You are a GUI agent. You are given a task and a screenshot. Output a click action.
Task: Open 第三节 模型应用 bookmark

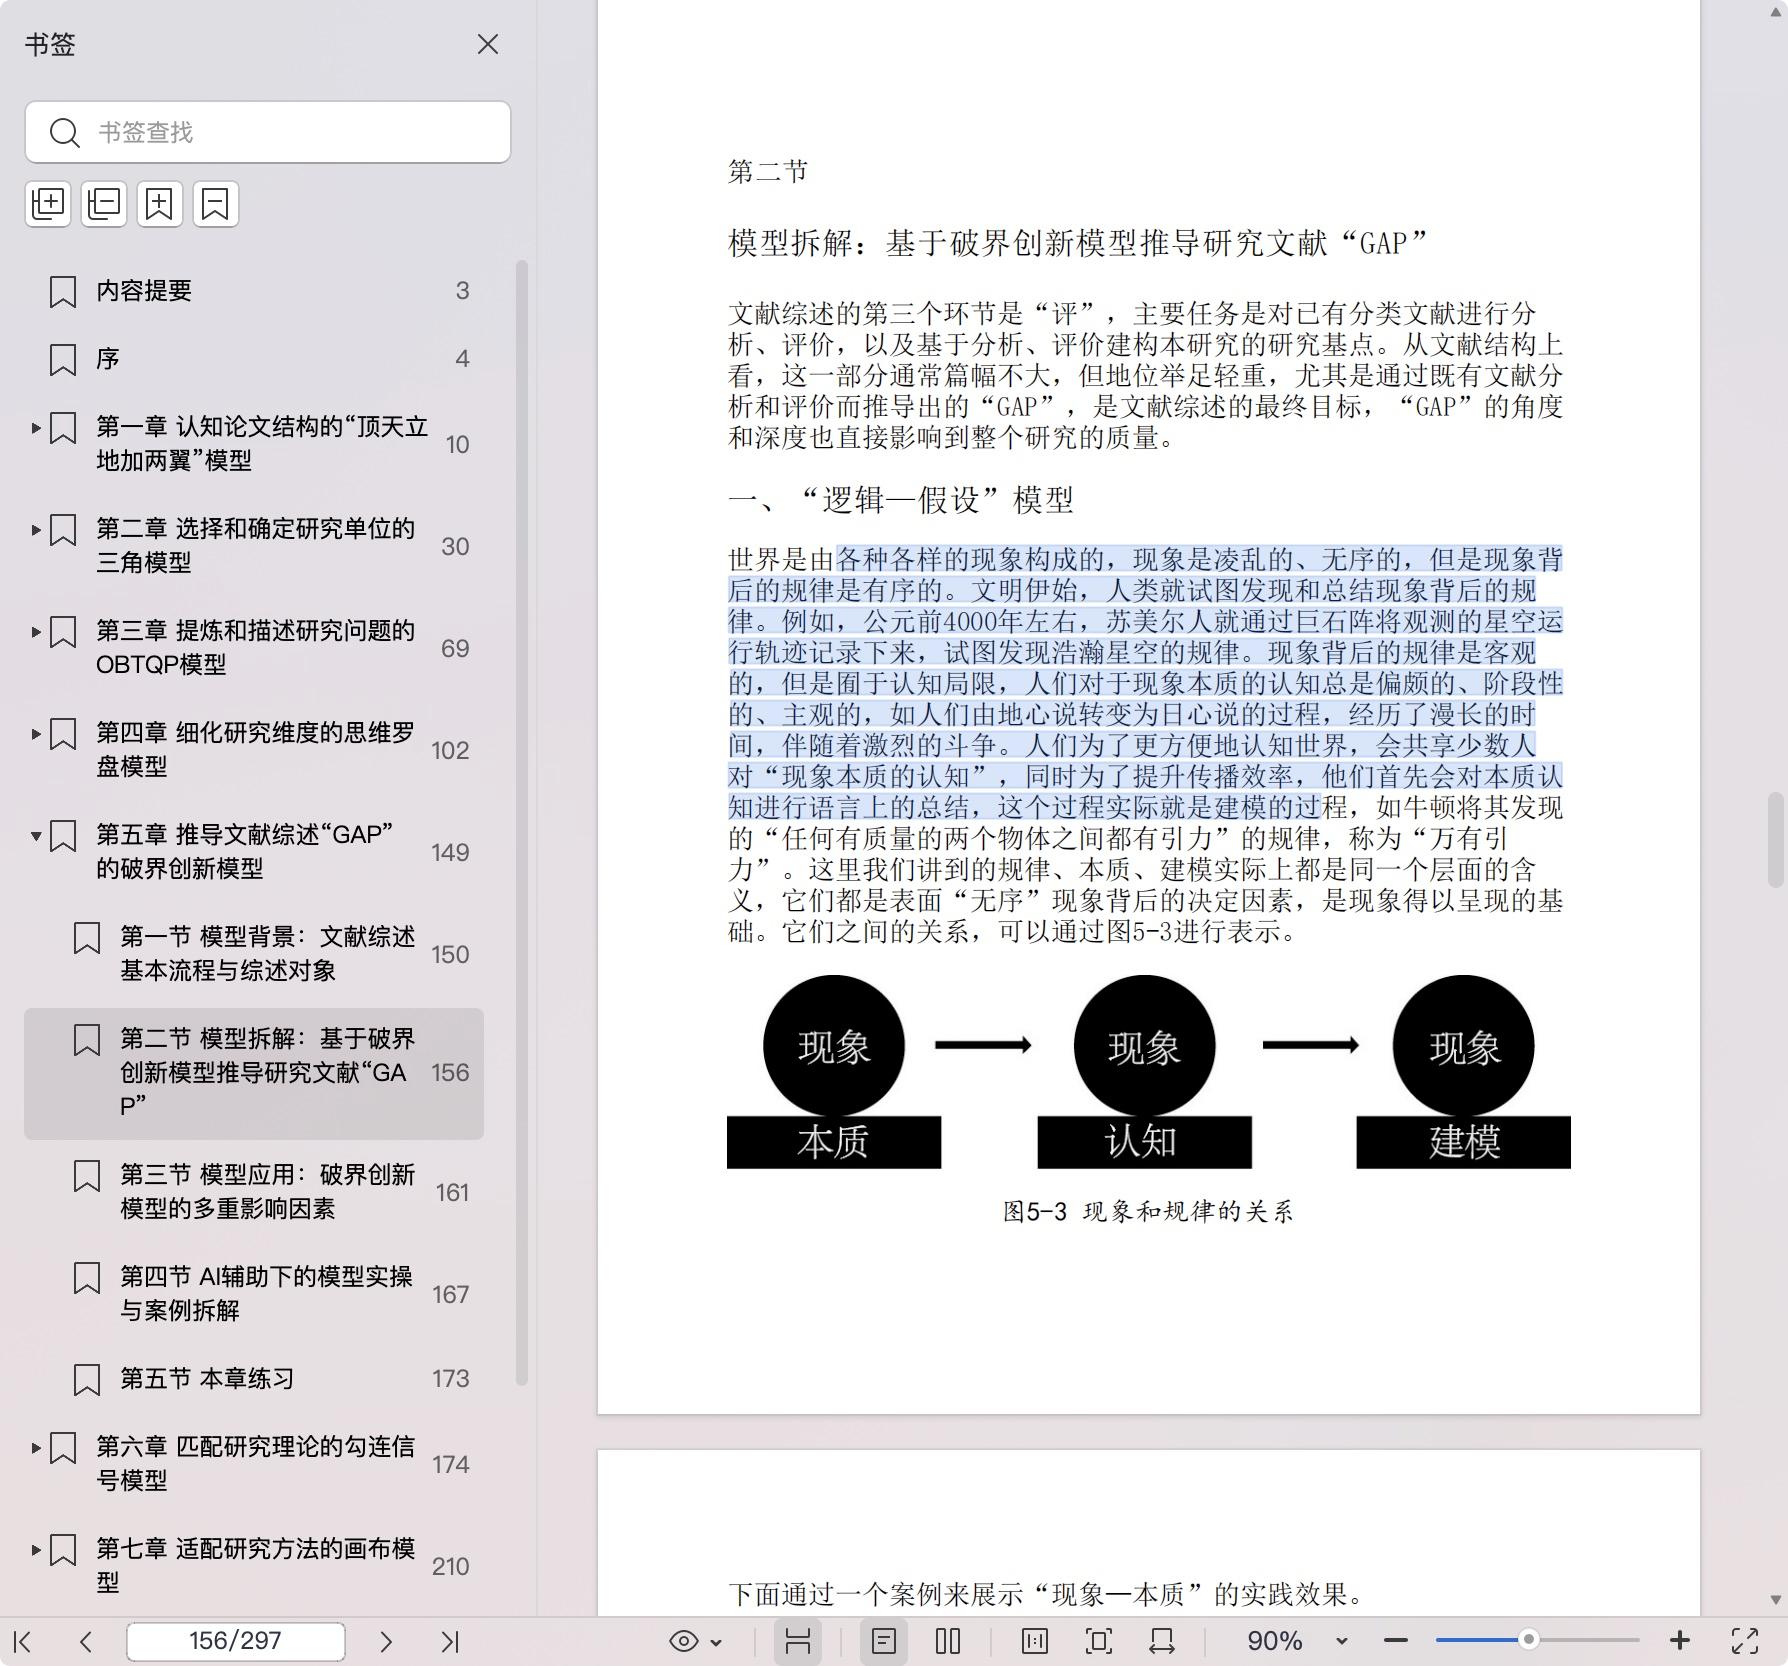(254, 1192)
